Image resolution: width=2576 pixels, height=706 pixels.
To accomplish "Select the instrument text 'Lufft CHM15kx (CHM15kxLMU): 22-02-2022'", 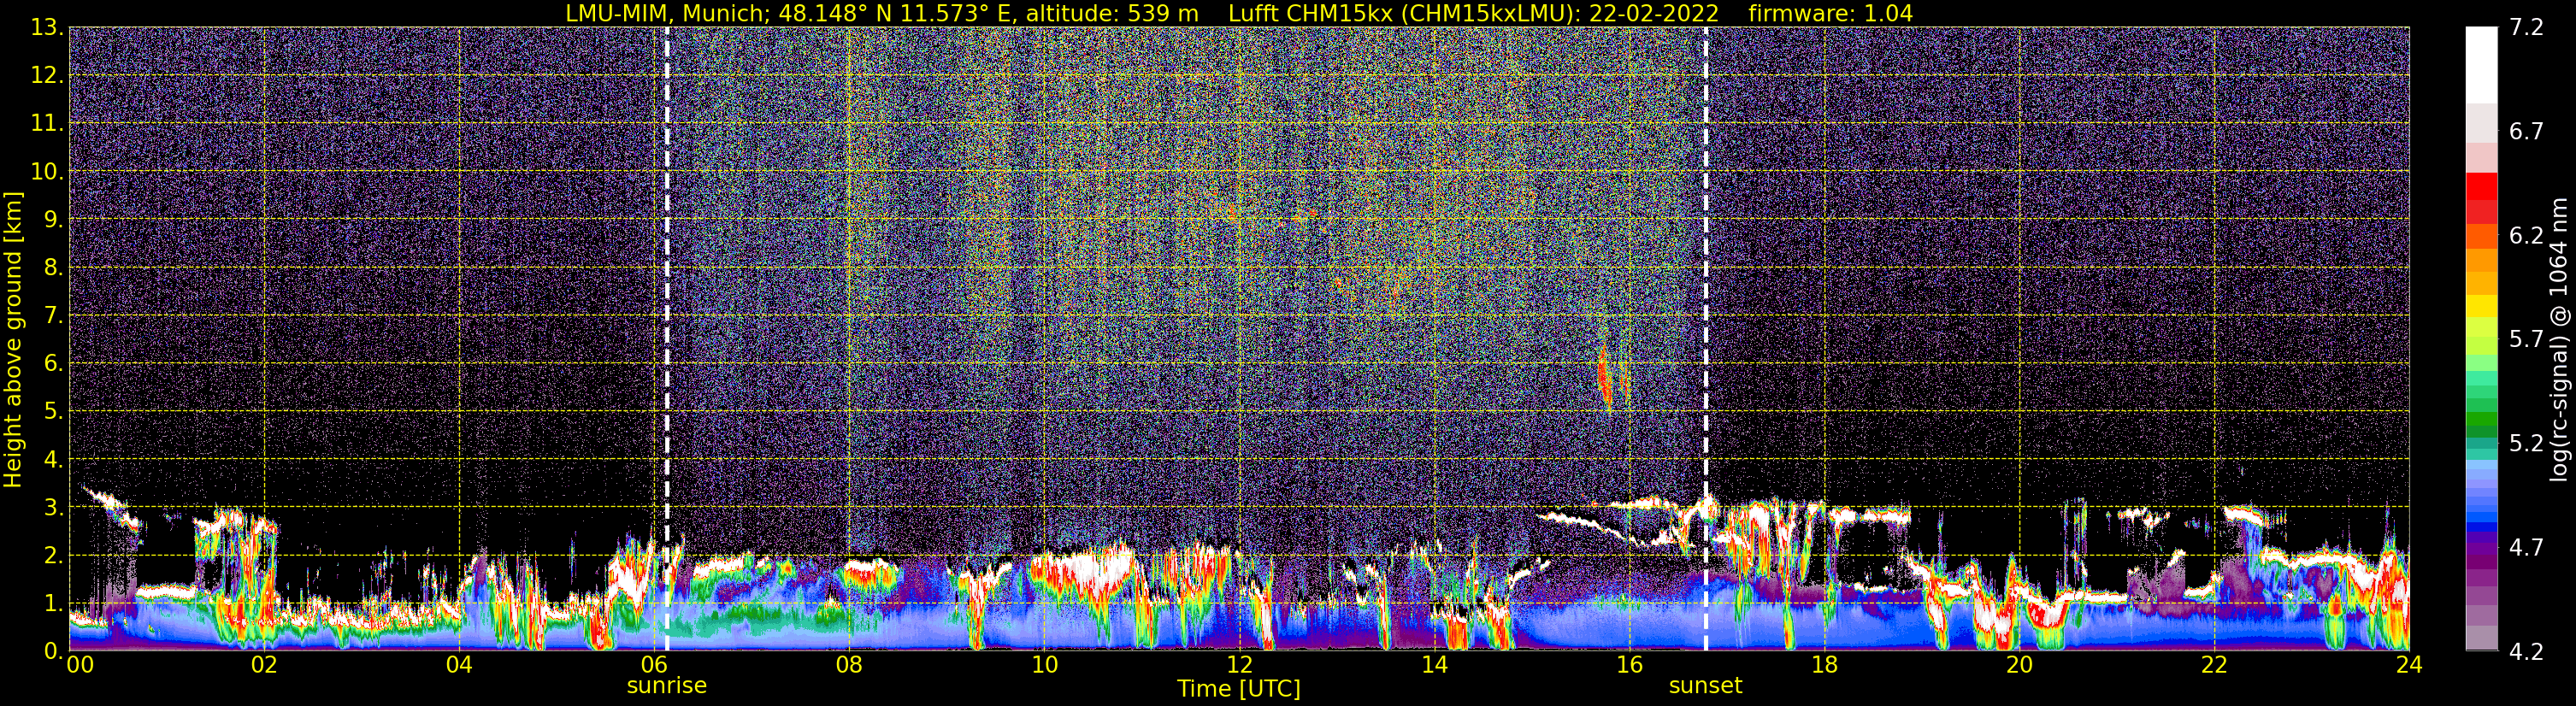I will tap(1473, 13).
